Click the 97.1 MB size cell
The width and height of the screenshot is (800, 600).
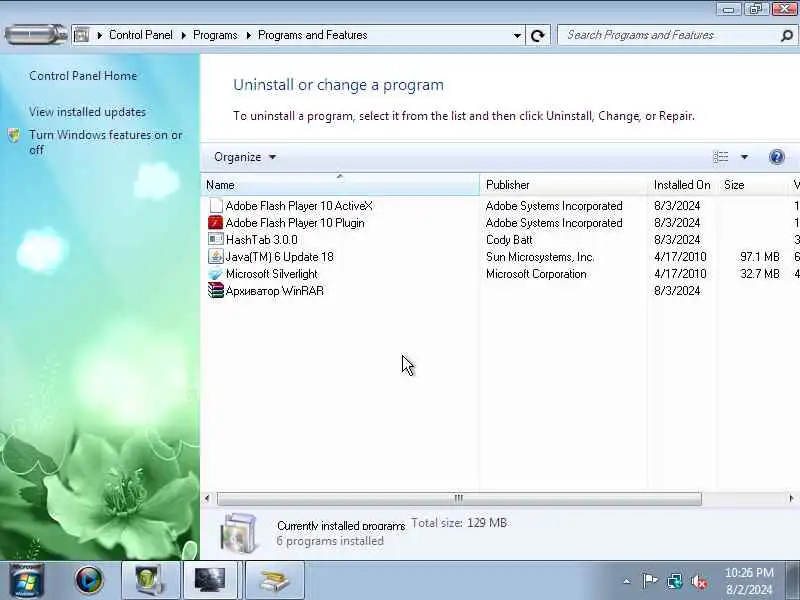pos(760,257)
